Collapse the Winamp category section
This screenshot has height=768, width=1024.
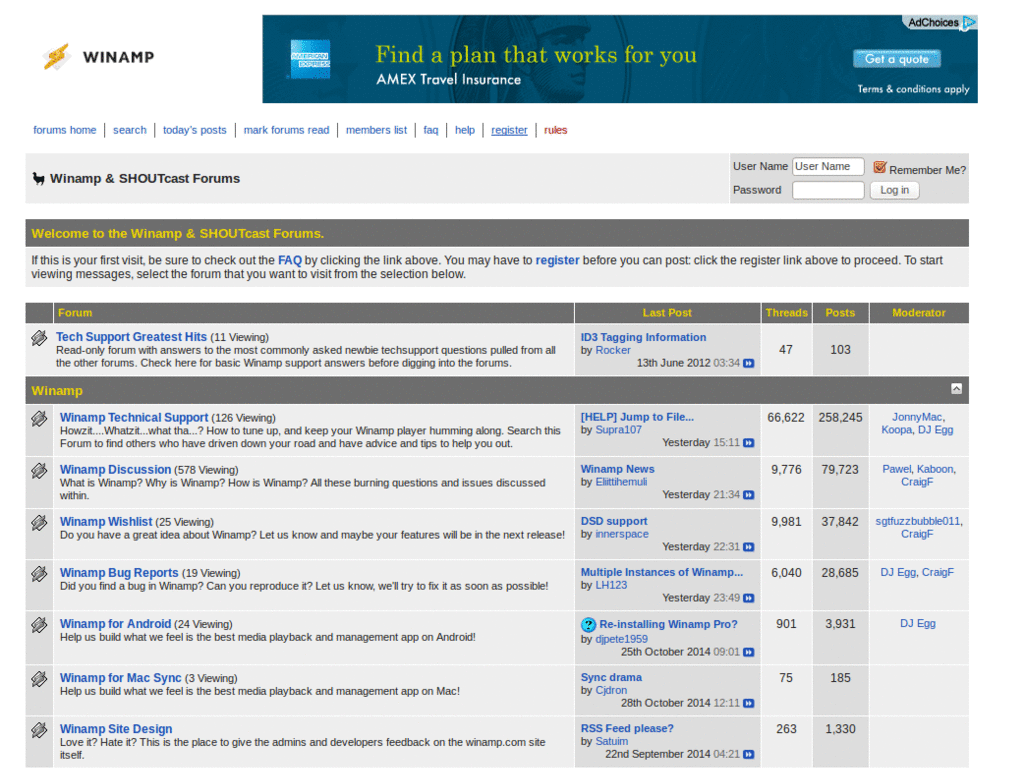956,389
